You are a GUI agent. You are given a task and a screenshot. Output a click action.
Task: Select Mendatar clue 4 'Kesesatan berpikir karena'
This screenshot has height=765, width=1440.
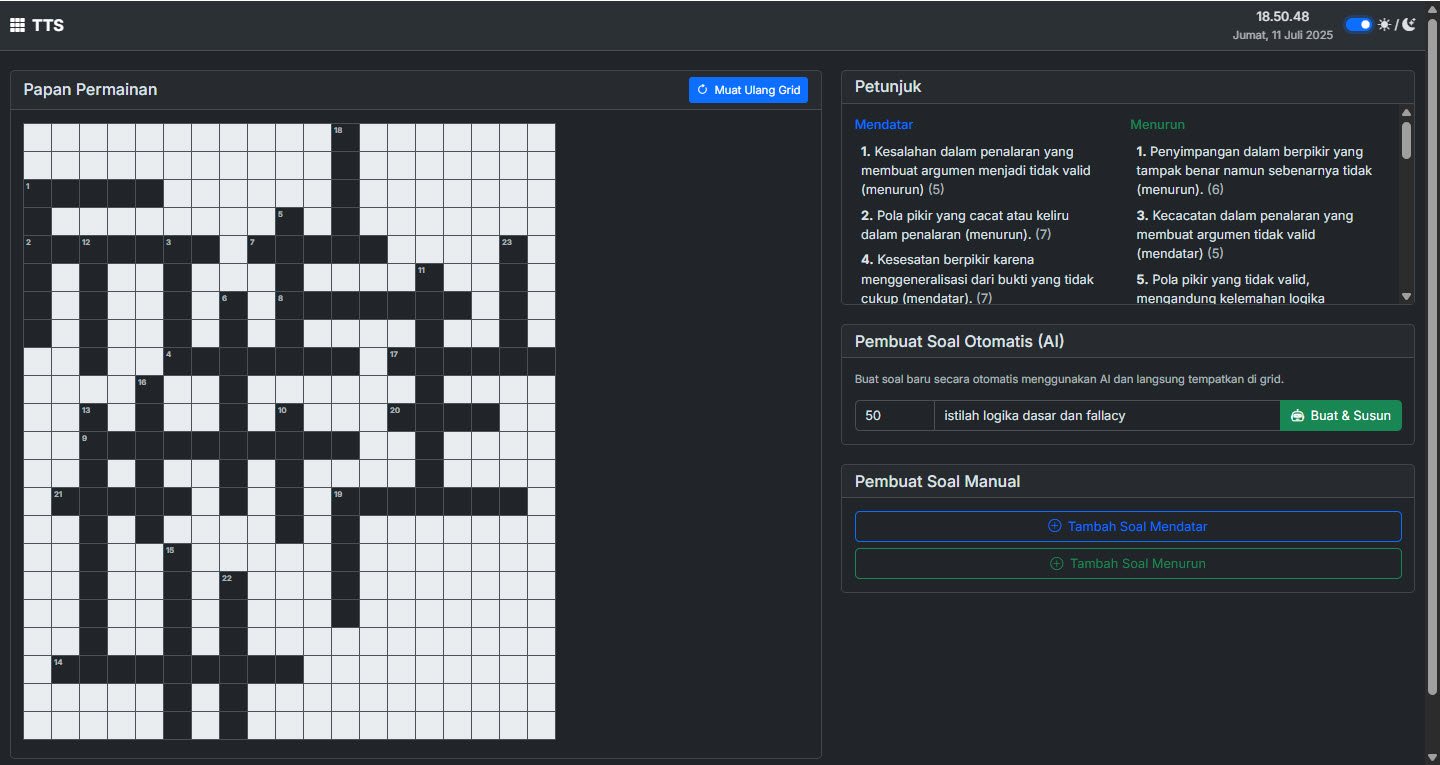pyautogui.click(x=975, y=279)
